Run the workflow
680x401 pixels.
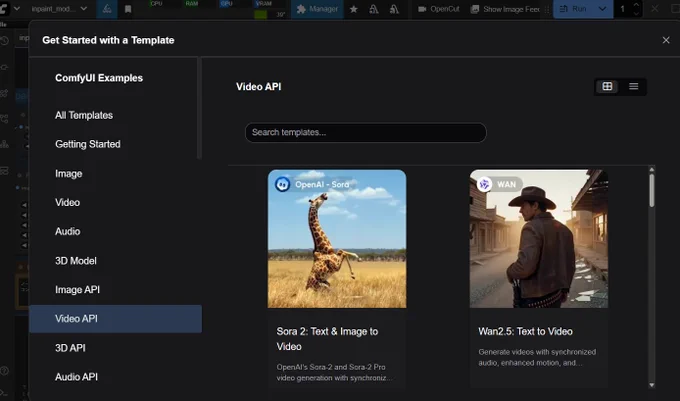tap(573, 9)
